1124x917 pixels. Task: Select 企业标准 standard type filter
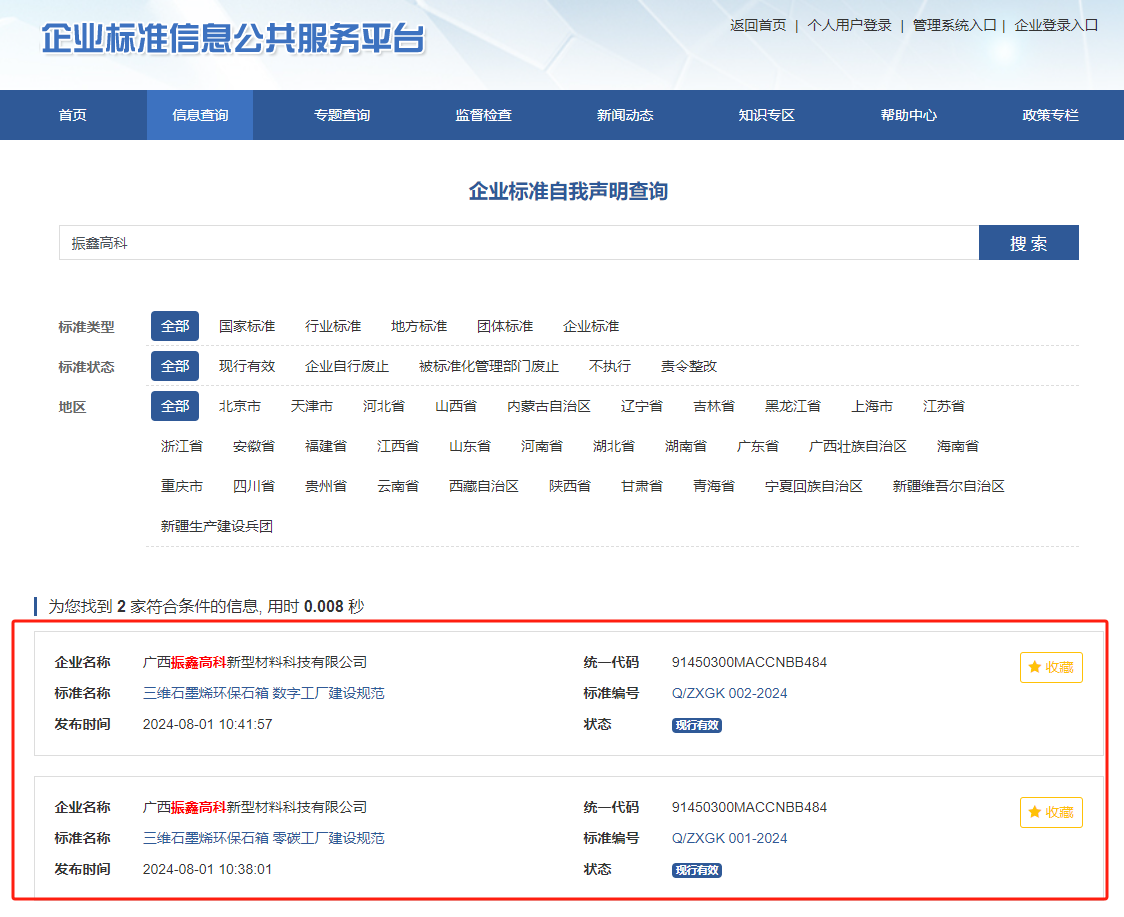pyautogui.click(x=591, y=326)
